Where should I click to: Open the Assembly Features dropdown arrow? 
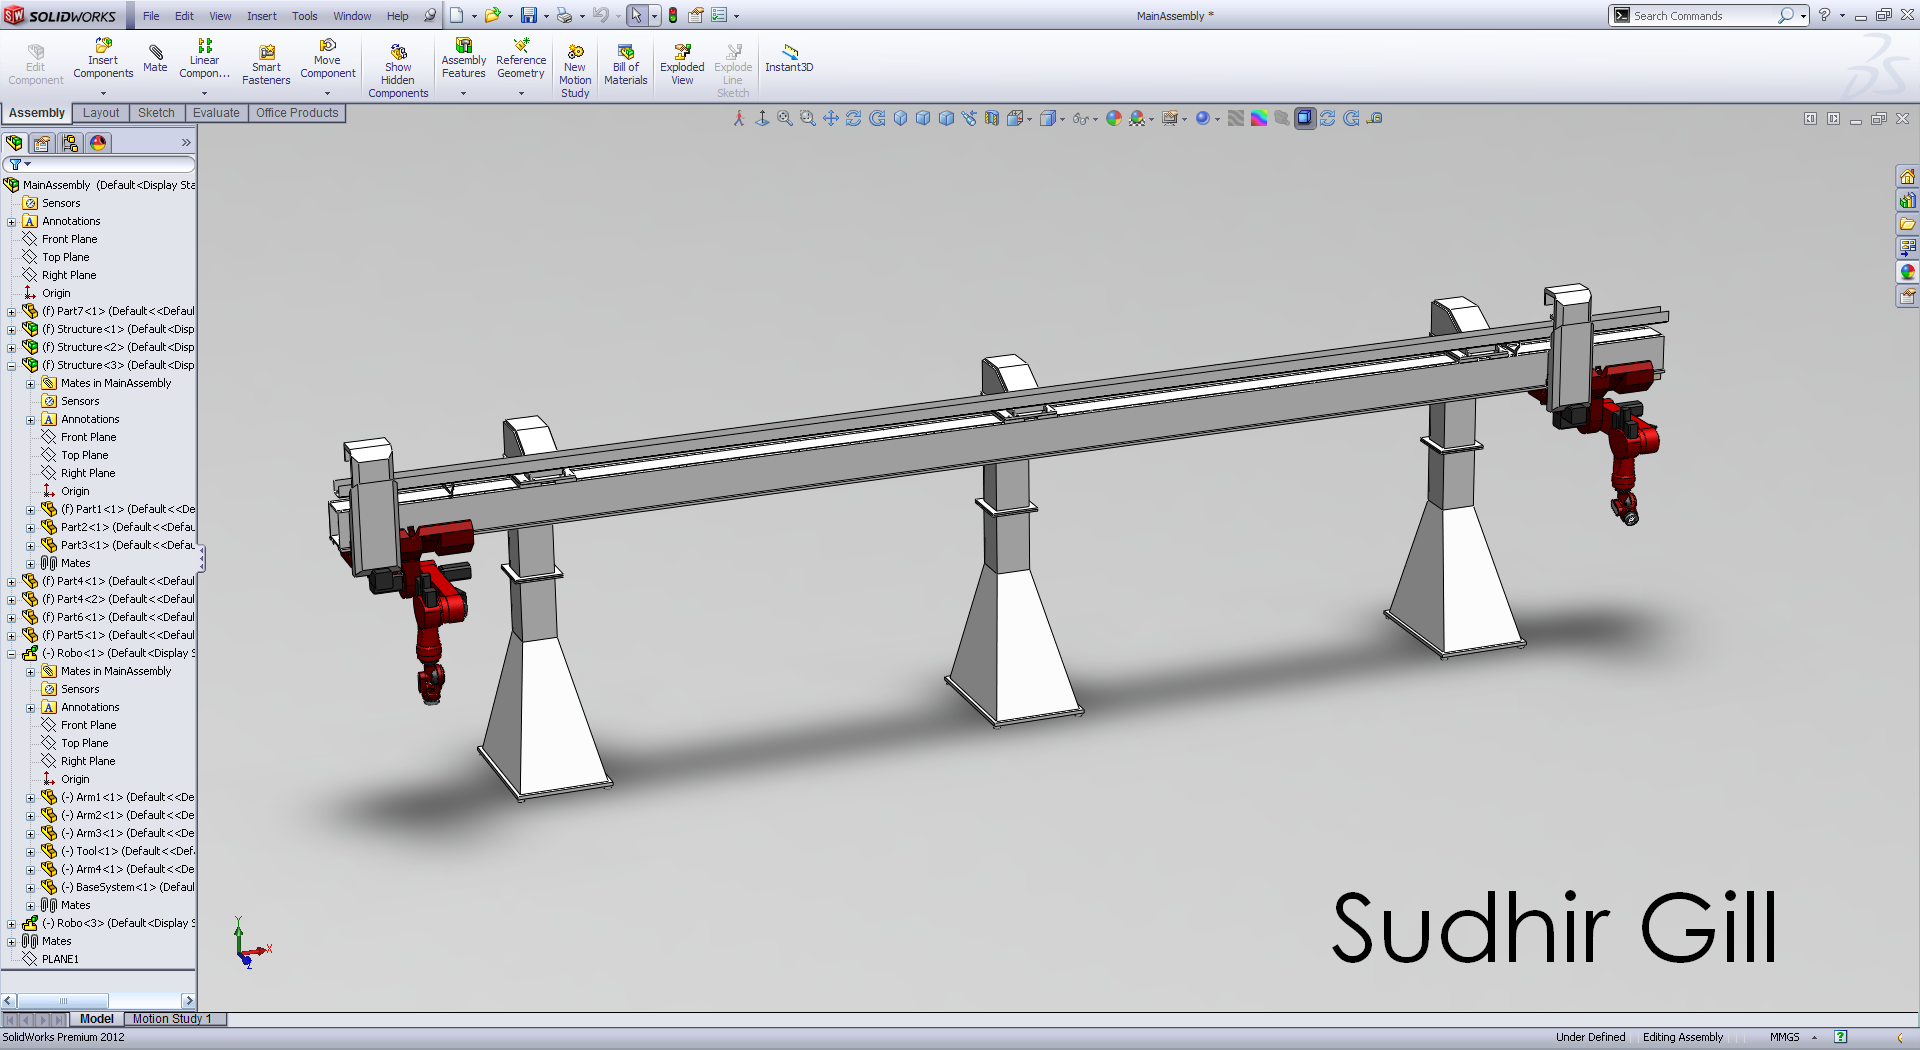[463, 93]
